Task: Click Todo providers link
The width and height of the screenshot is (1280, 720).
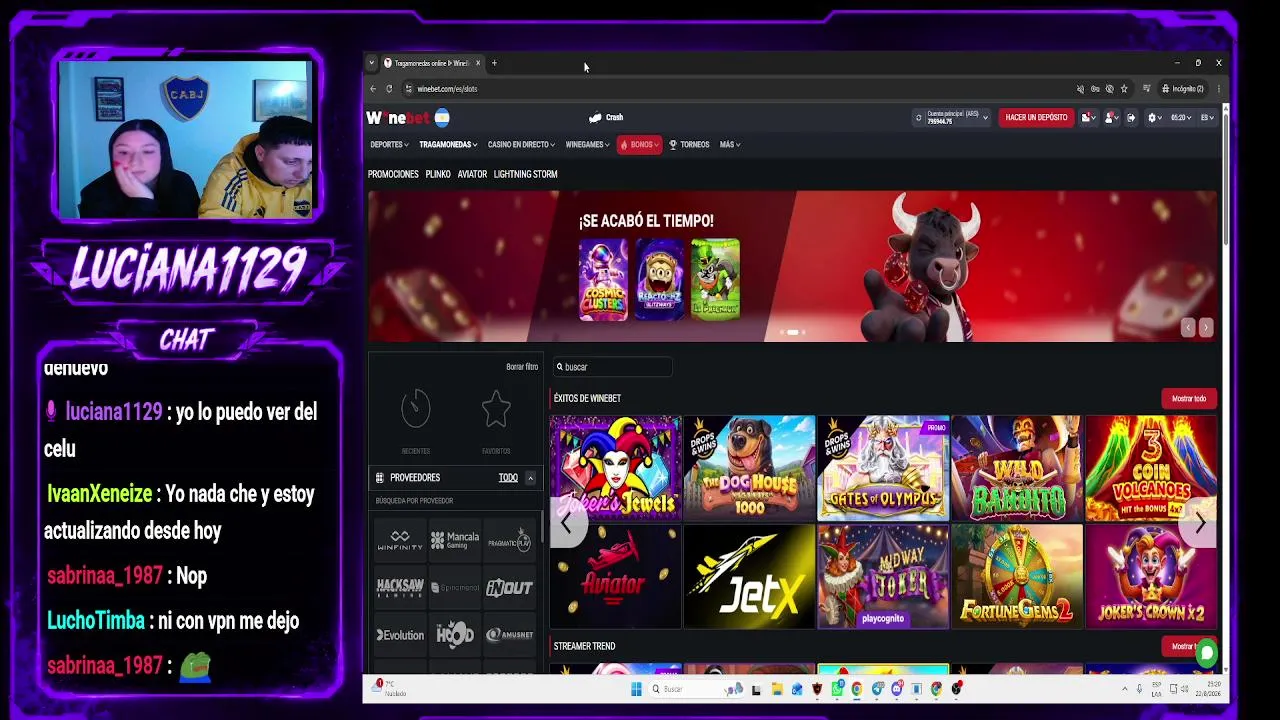Action: click(x=508, y=478)
